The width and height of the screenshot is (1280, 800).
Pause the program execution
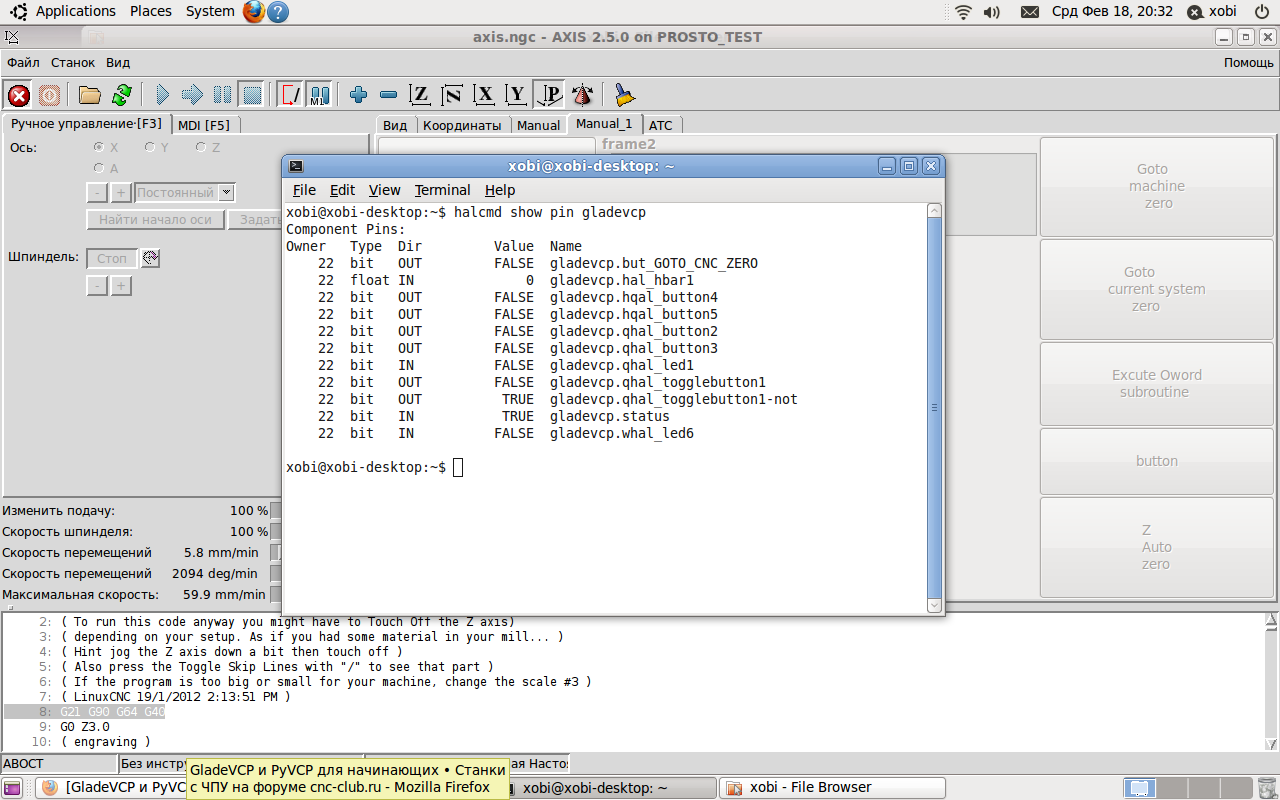tap(222, 95)
